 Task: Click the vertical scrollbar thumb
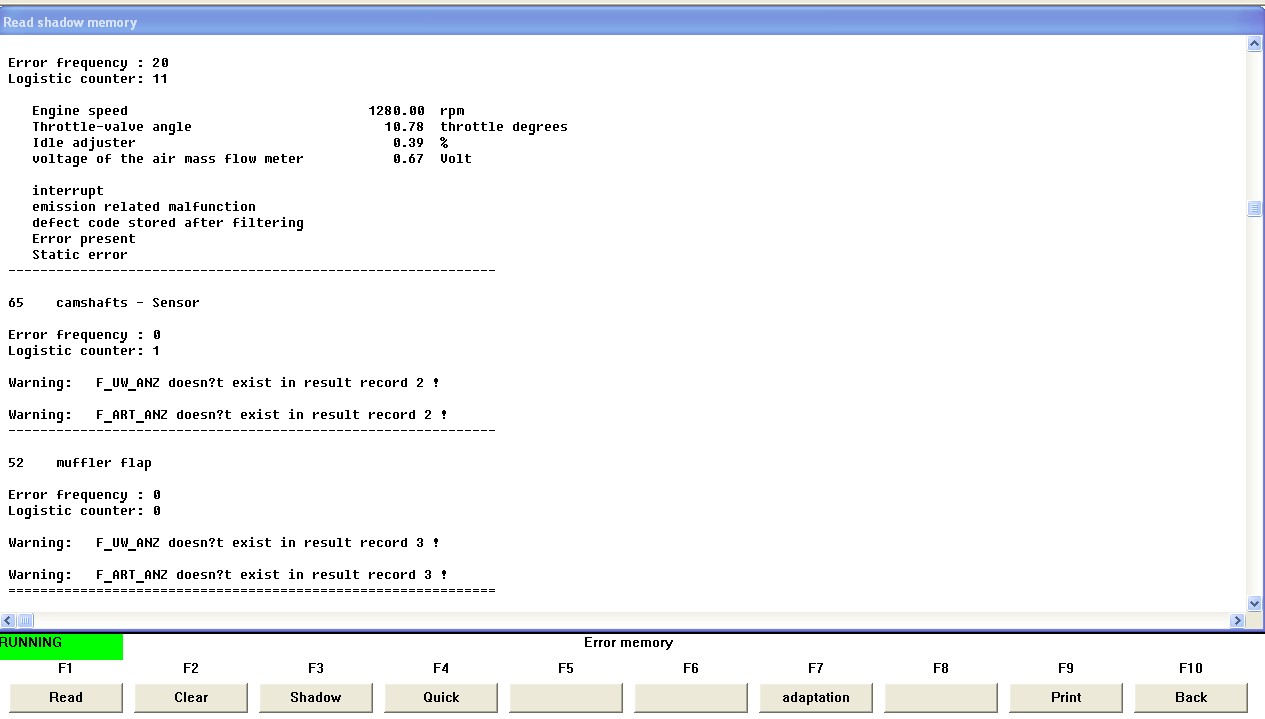(1255, 209)
